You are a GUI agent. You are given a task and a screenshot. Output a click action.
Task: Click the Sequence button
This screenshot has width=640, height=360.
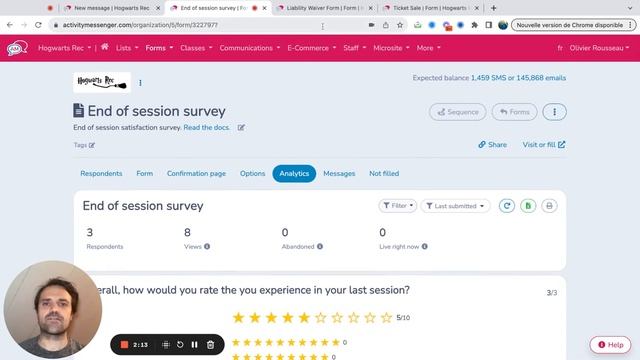point(458,112)
